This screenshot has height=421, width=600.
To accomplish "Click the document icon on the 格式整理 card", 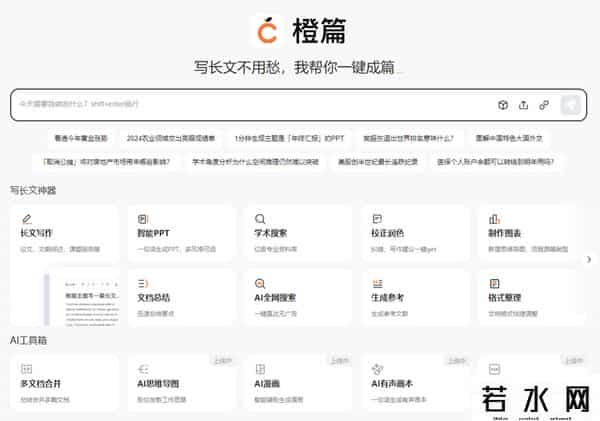I will 494,284.
